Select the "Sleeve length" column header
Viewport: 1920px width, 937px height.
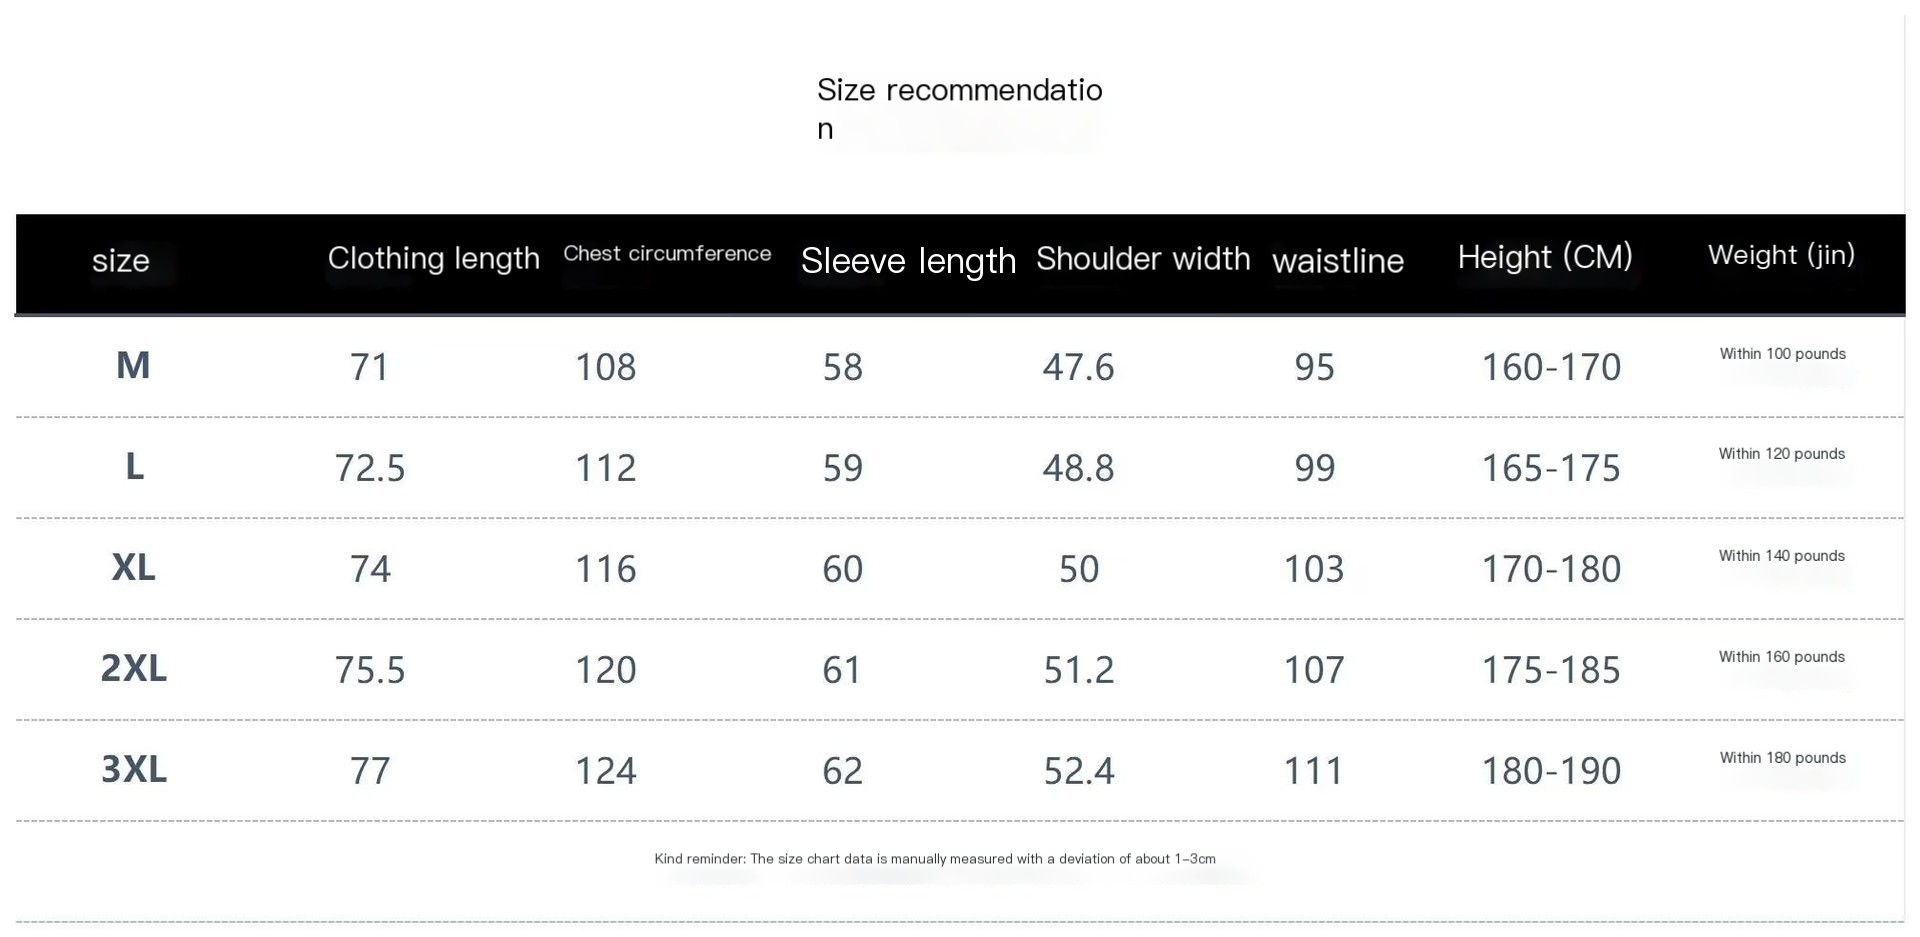[908, 261]
